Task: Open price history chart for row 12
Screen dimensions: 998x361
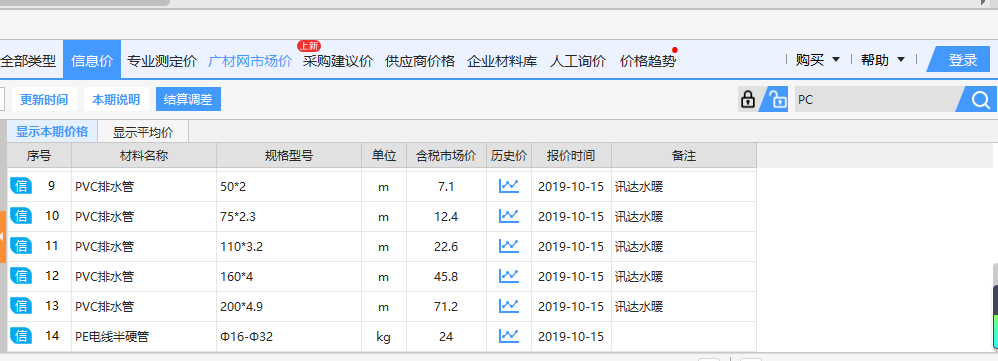Action: click(509, 276)
